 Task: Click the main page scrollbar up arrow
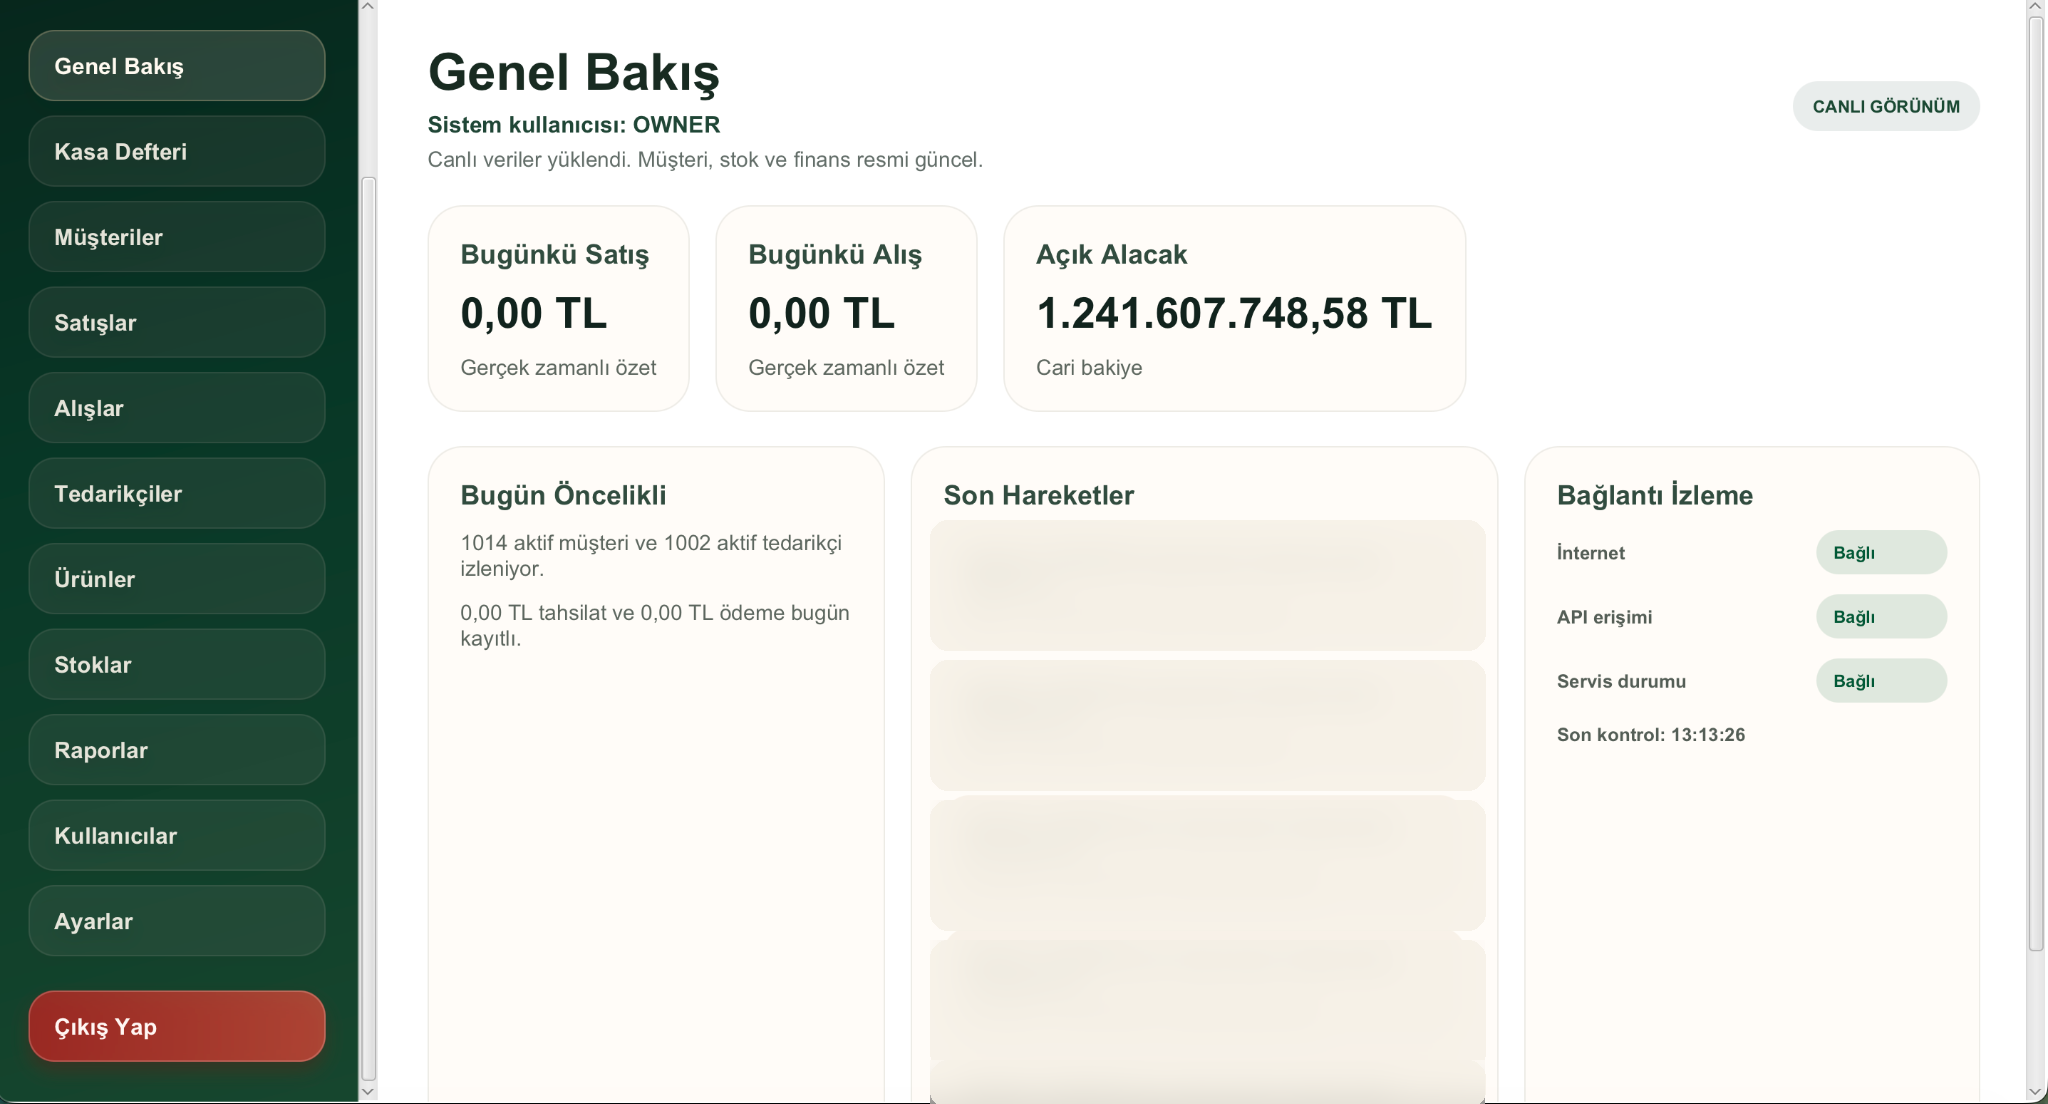(x=2036, y=7)
